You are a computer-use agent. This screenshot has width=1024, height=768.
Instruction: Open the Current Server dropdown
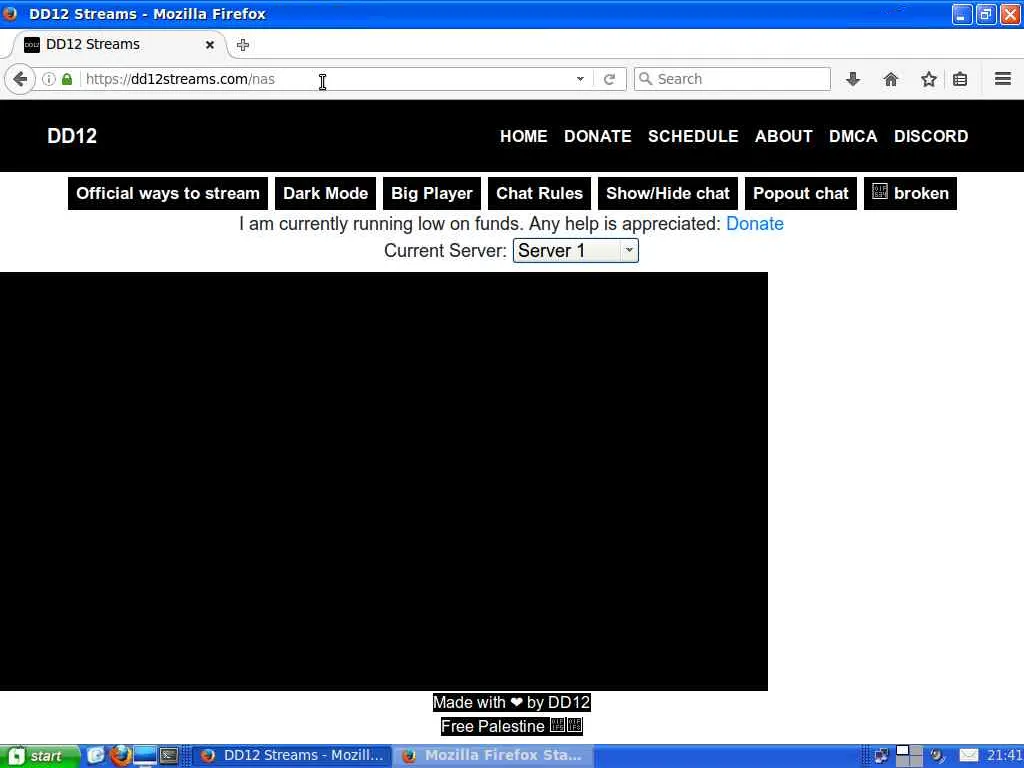575,251
